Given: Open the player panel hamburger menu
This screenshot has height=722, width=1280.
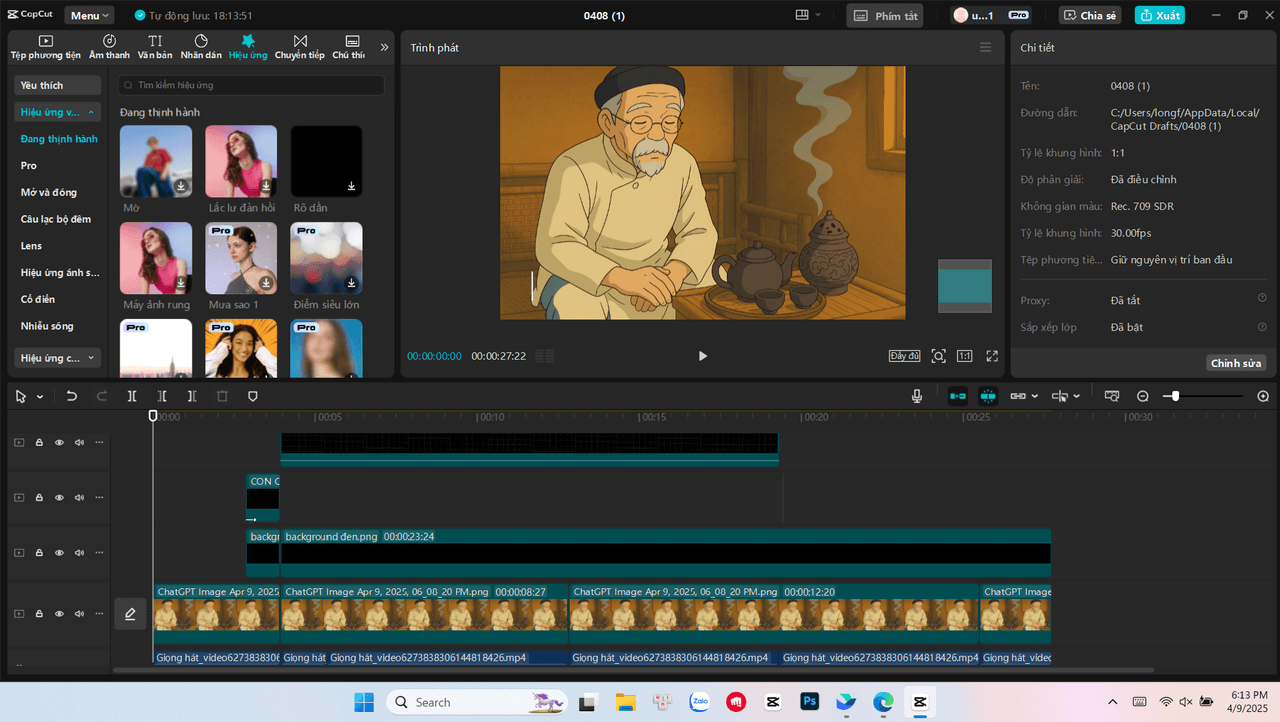Looking at the screenshot, I should tap(986, 47).
